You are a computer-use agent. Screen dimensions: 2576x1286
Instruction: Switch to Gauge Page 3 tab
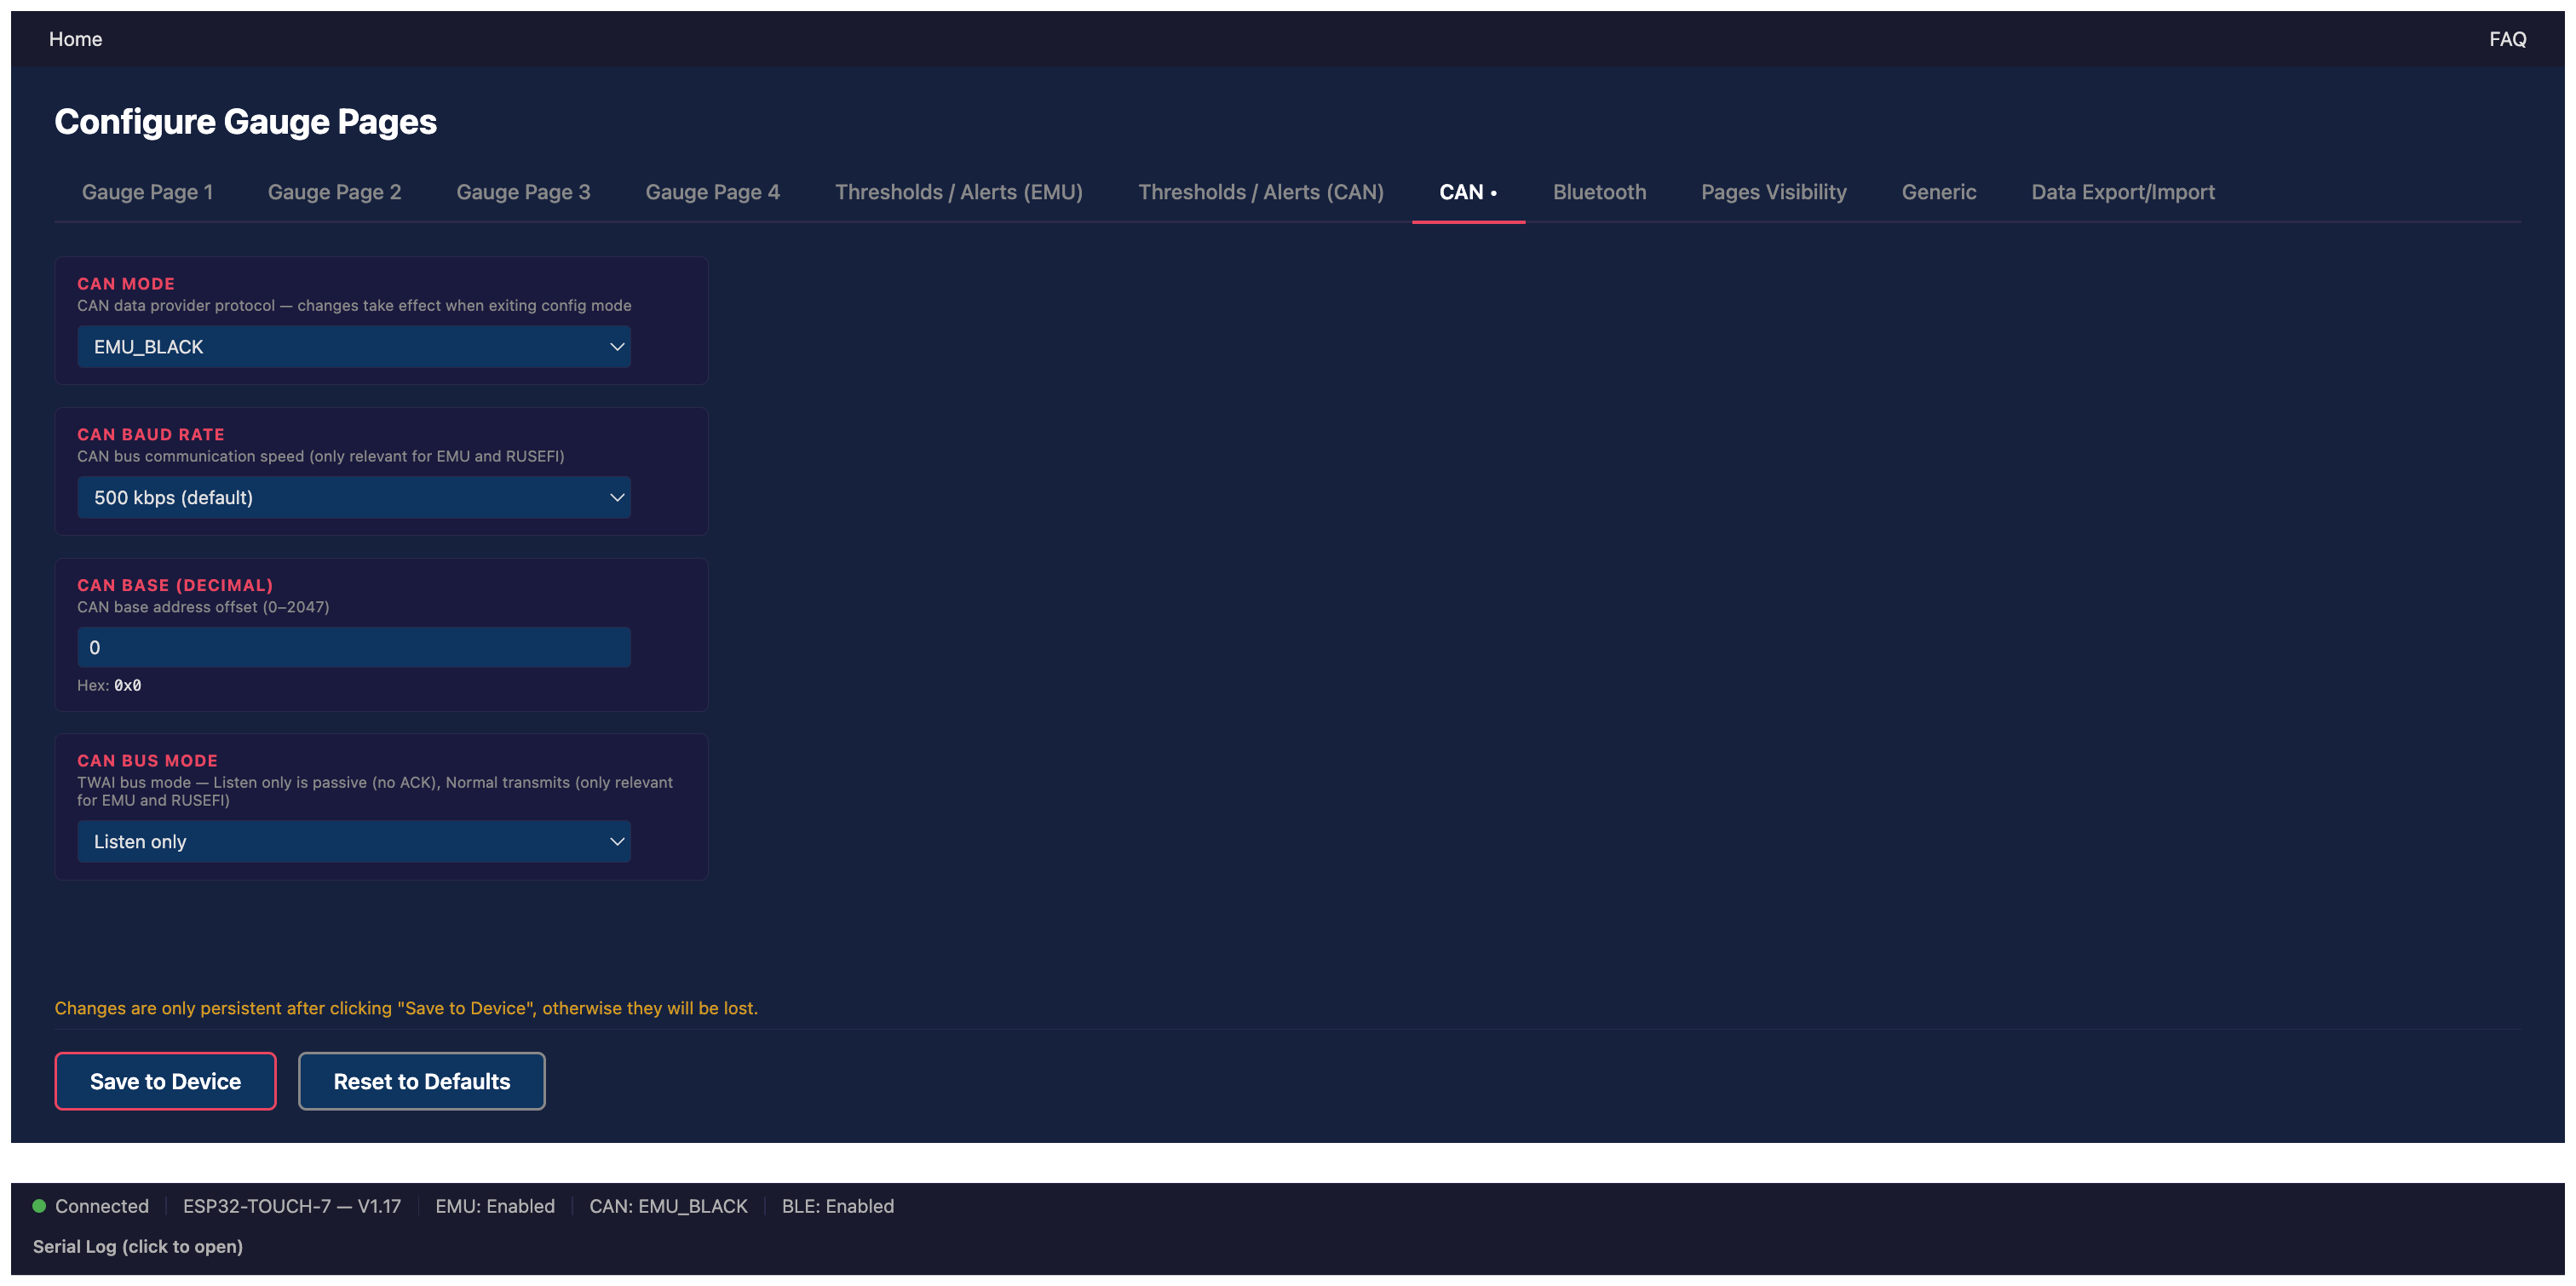[523, 192]
